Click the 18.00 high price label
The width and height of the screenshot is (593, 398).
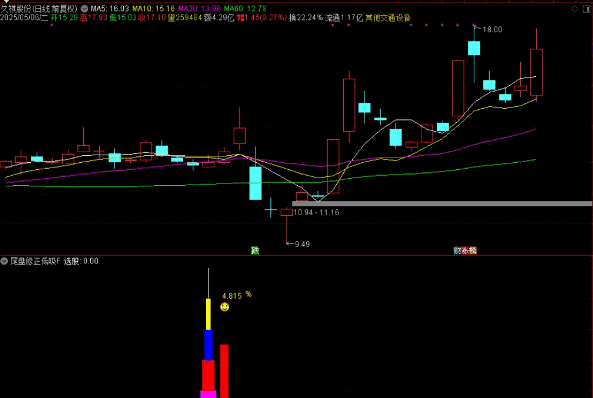[492, 30]
